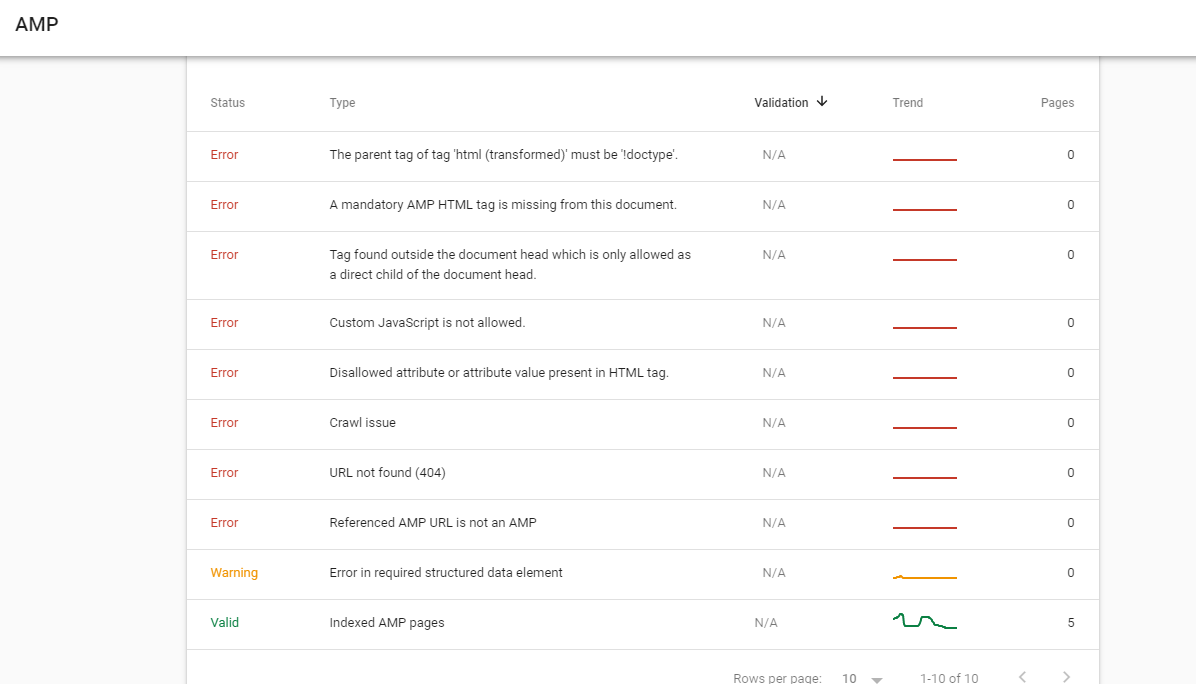Open the 'Crawl issue' error row
1196x684 pixels.
362,423
